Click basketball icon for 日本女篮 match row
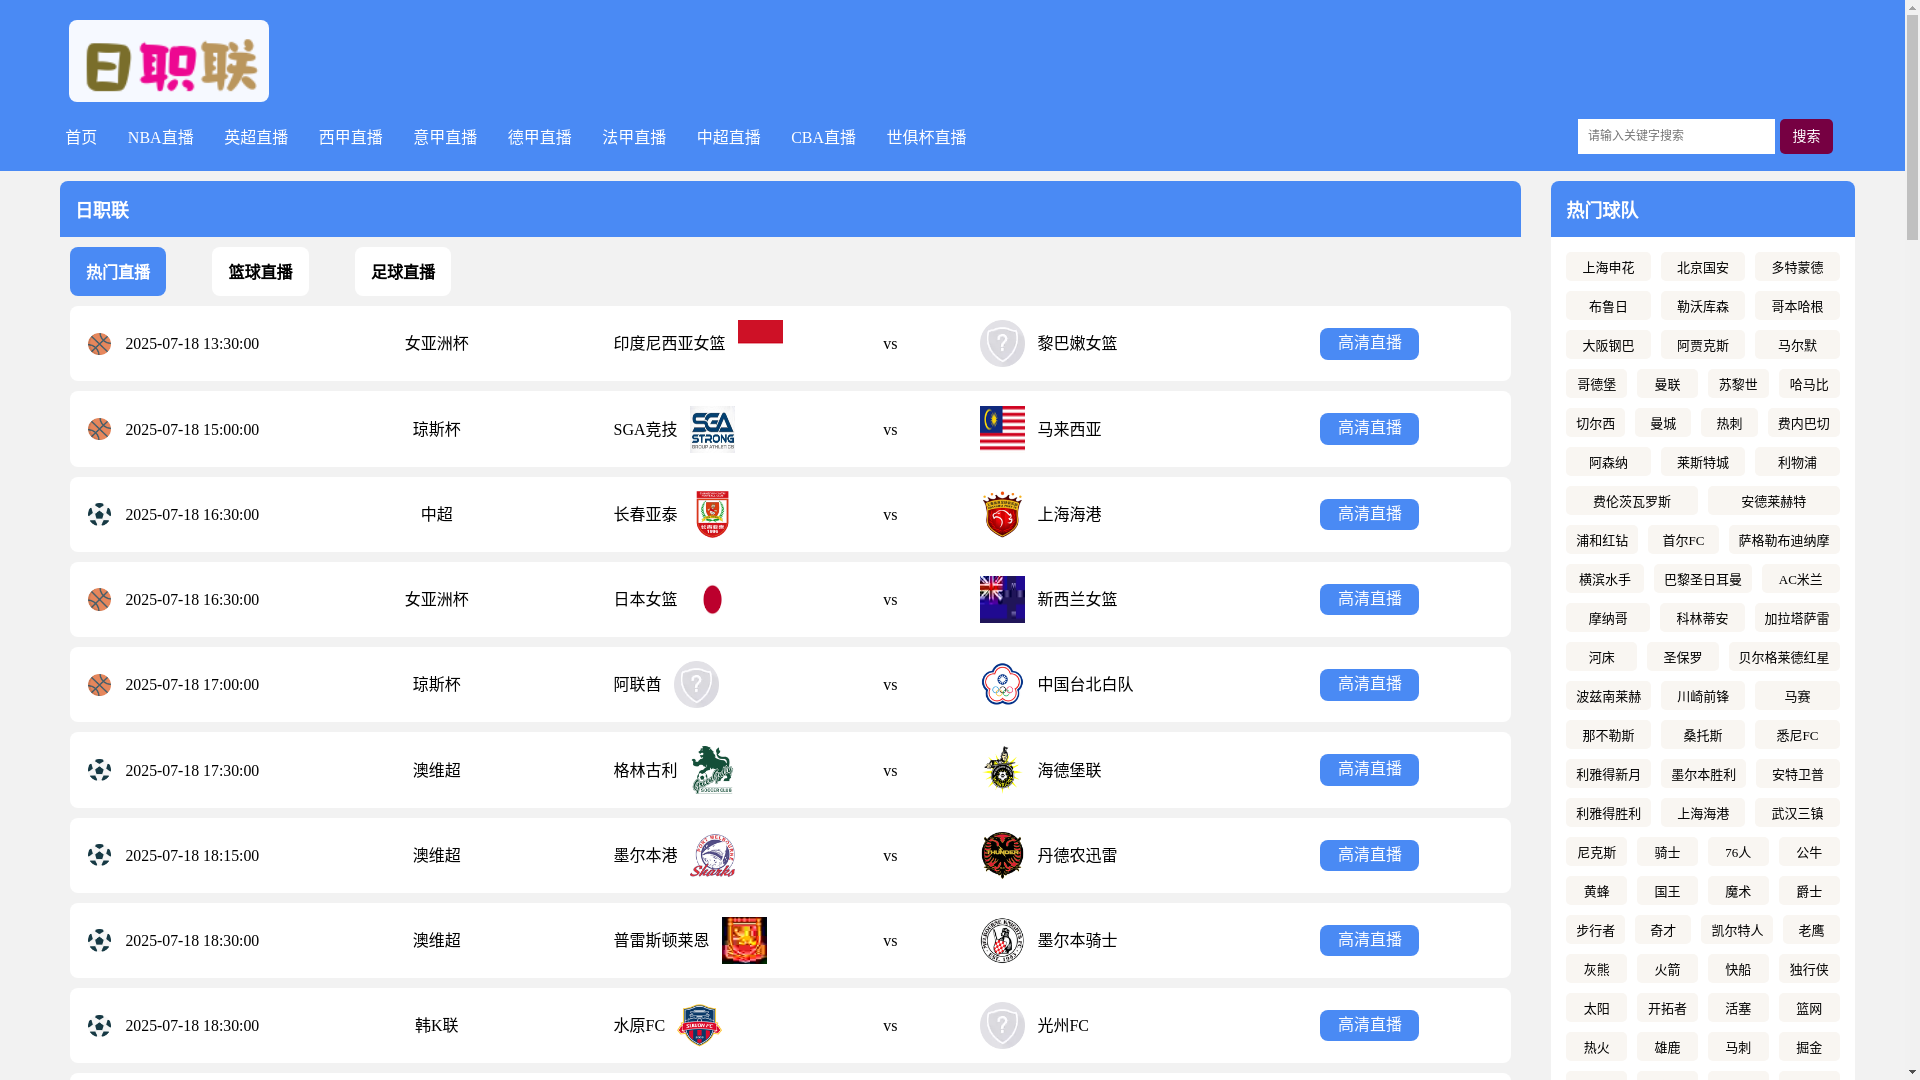This screenshot has width=1920, height=1080. pos(99,599)
